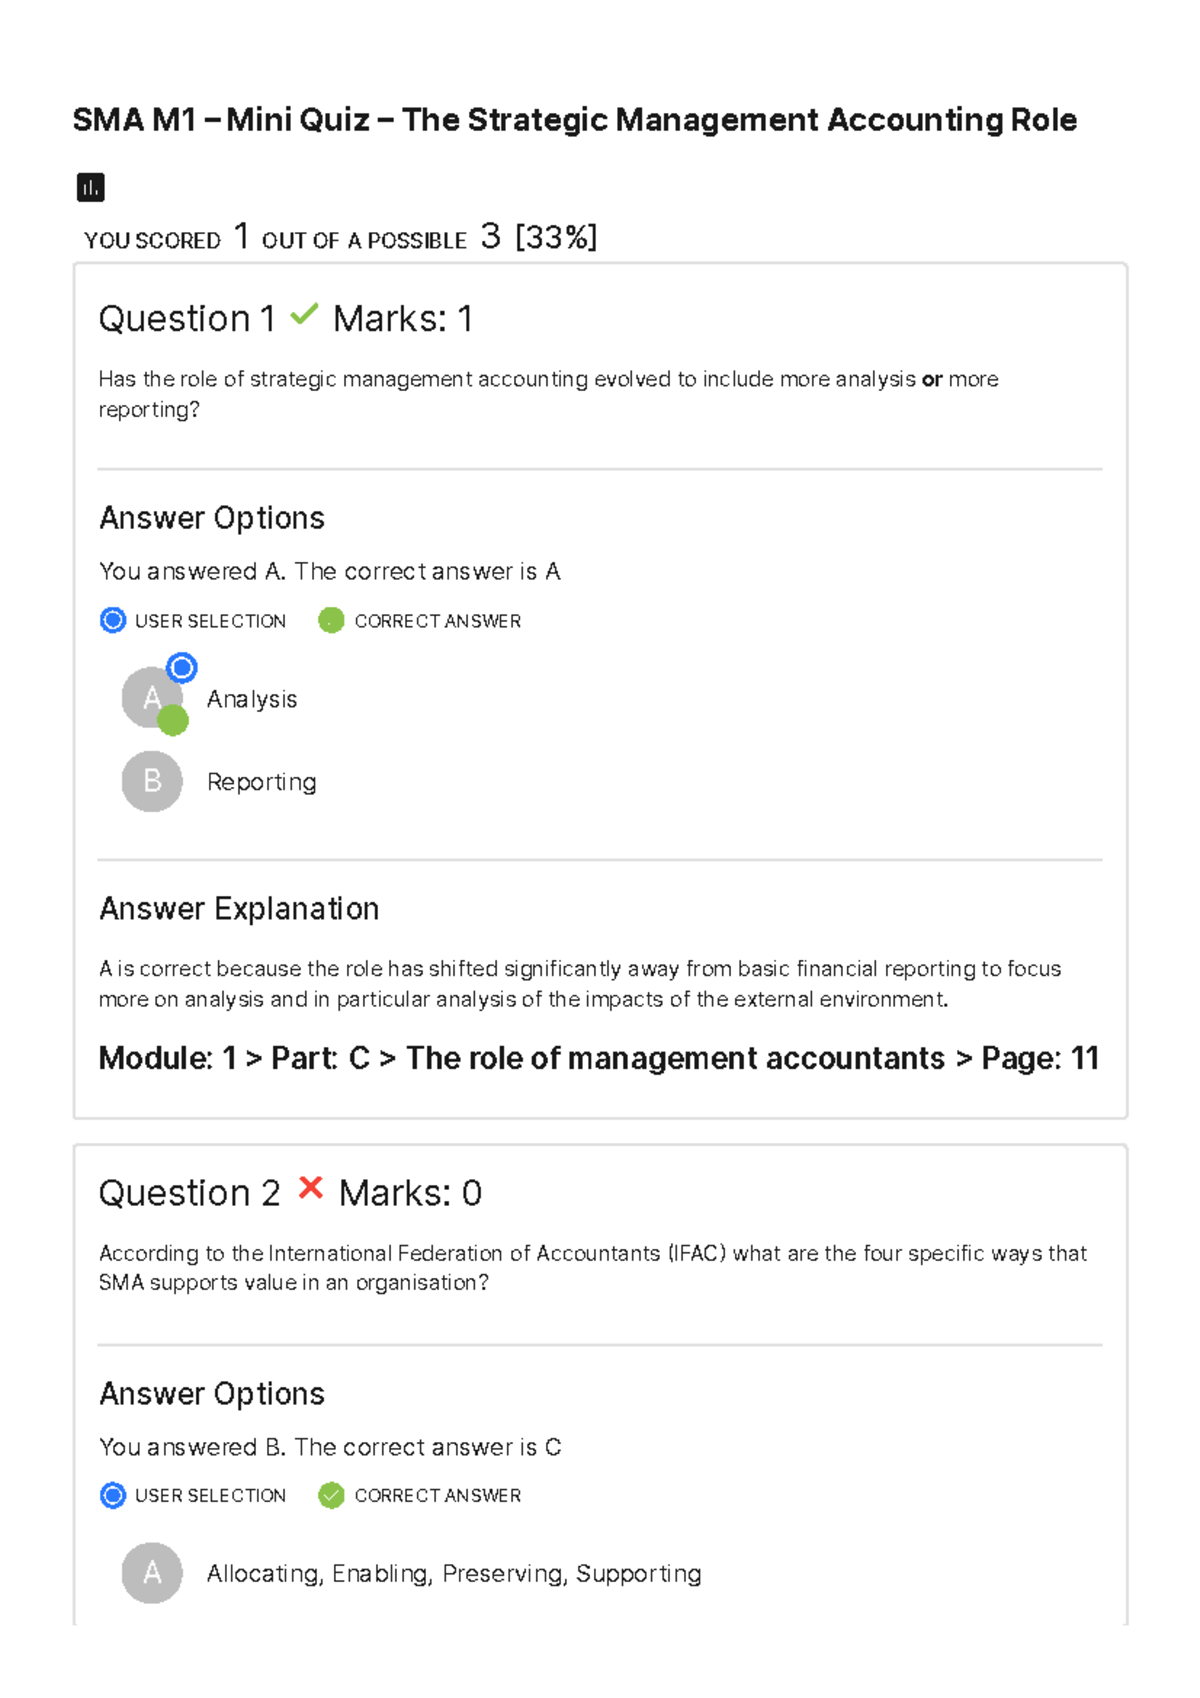
Task: Collapse the Answer Explanation section
Action: pyautogui.click(x=240, y=908)
